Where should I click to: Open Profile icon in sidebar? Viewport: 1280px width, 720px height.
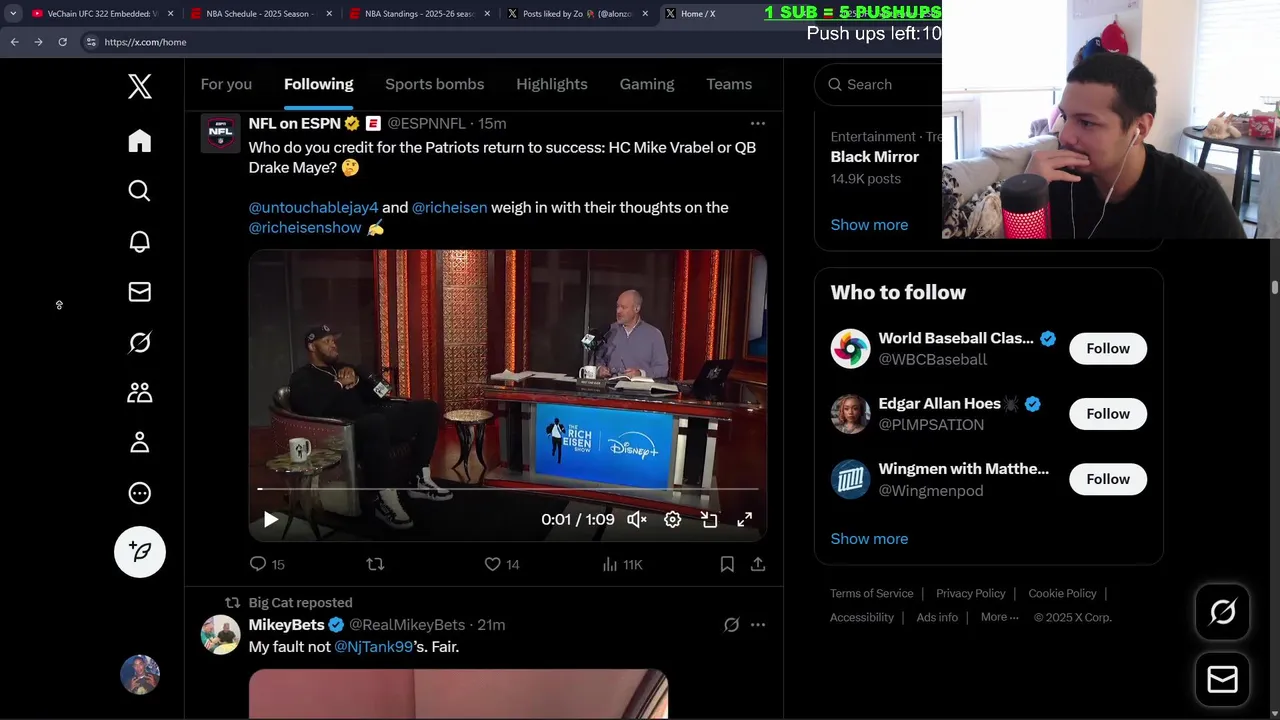[x=140, y=443]
